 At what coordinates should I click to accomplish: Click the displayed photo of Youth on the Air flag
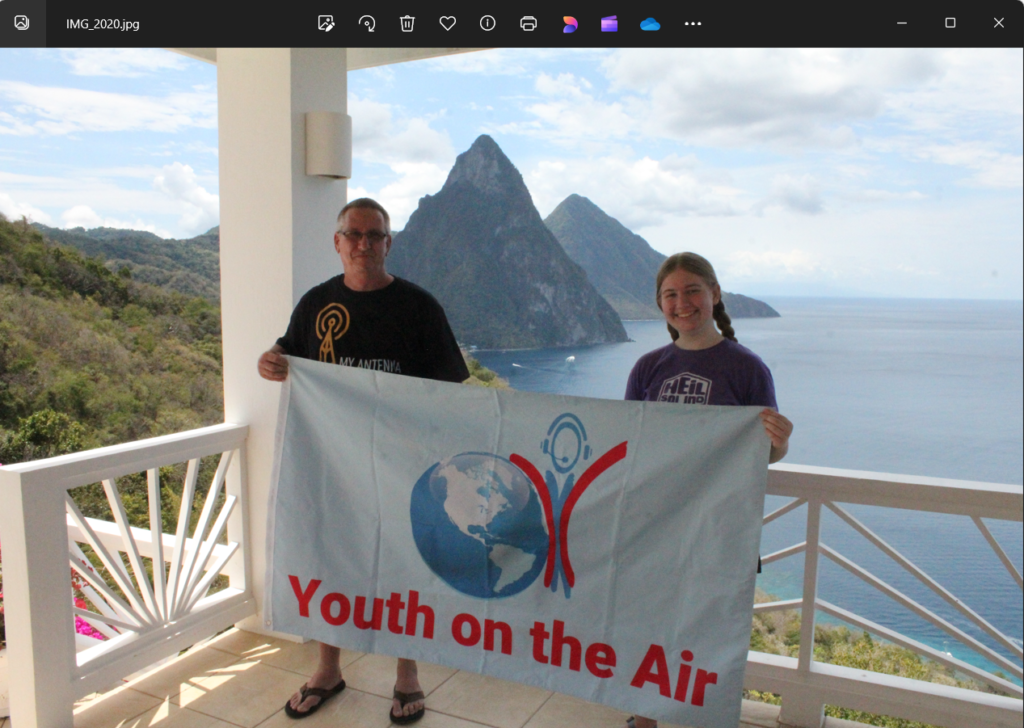click(x=512, y=387)
